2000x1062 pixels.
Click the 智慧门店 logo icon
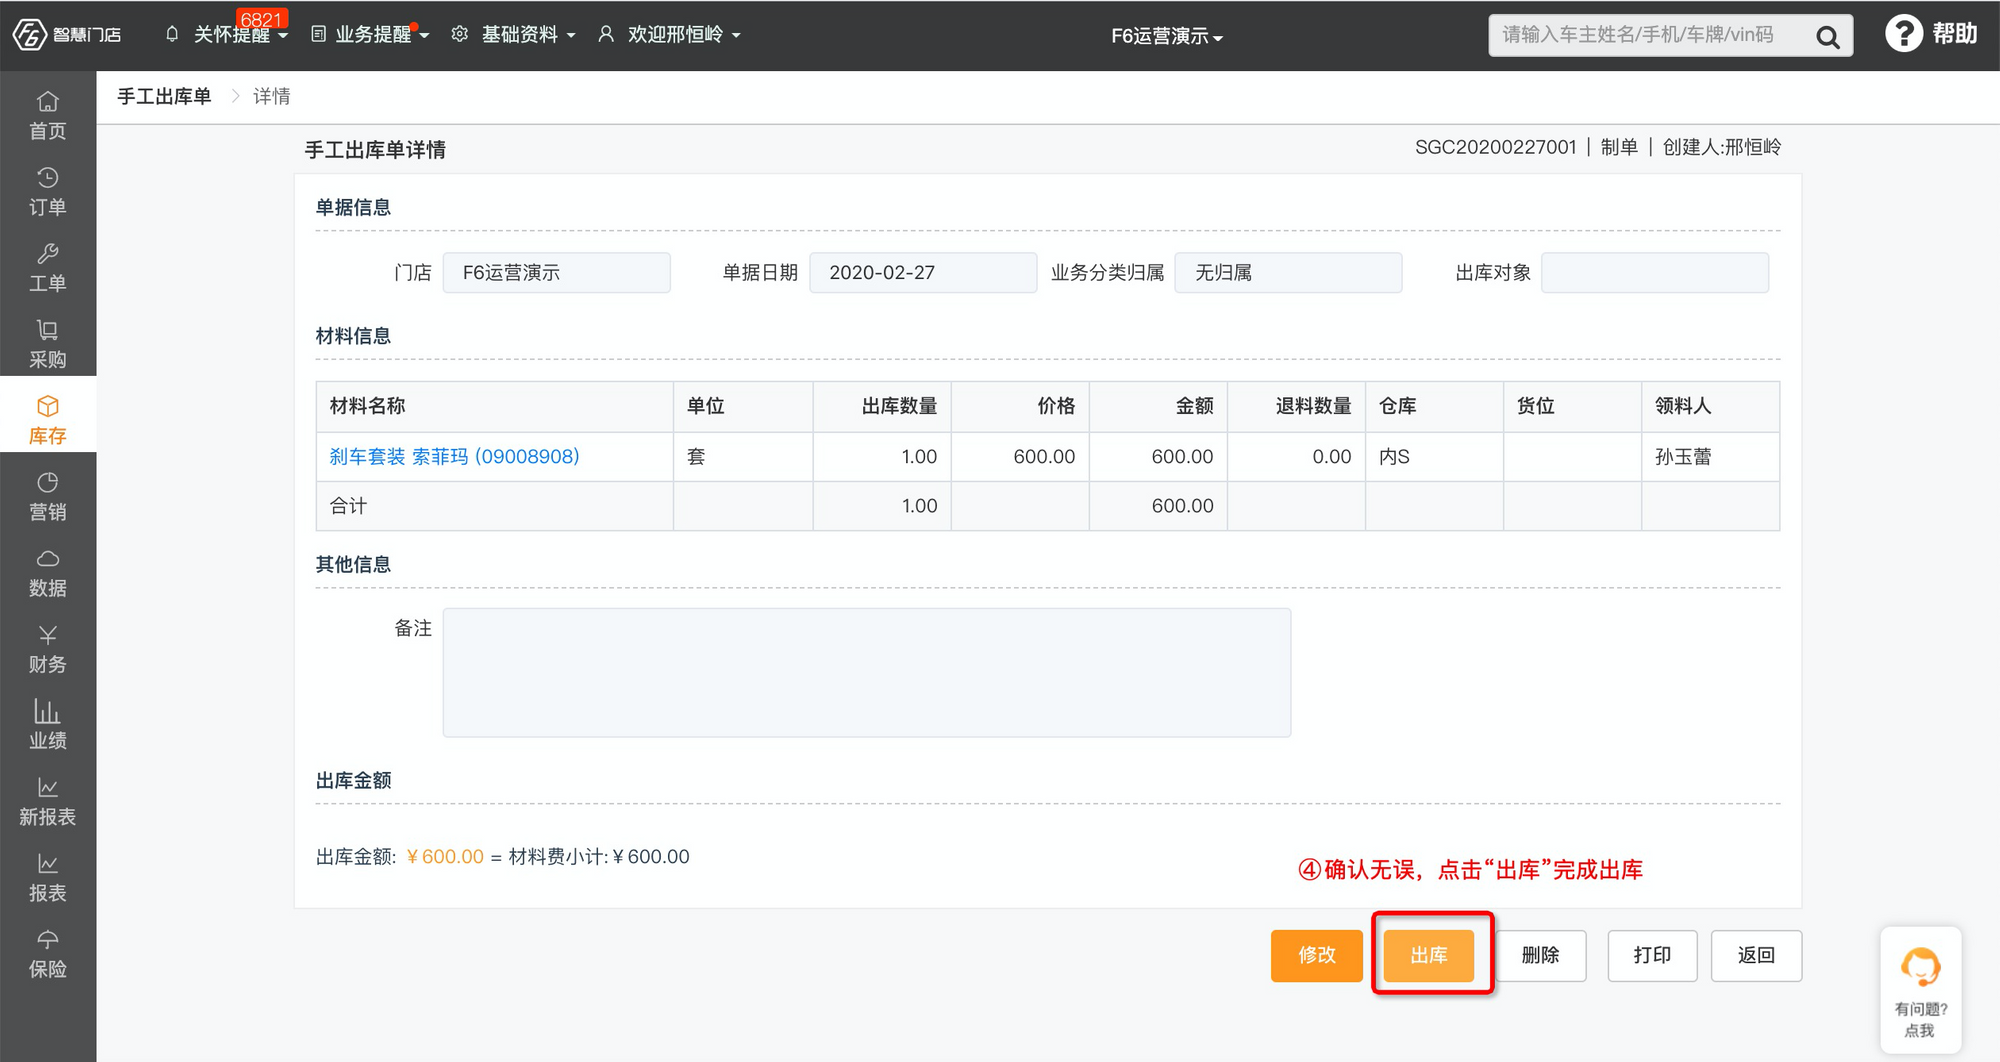tap(30, 35)
